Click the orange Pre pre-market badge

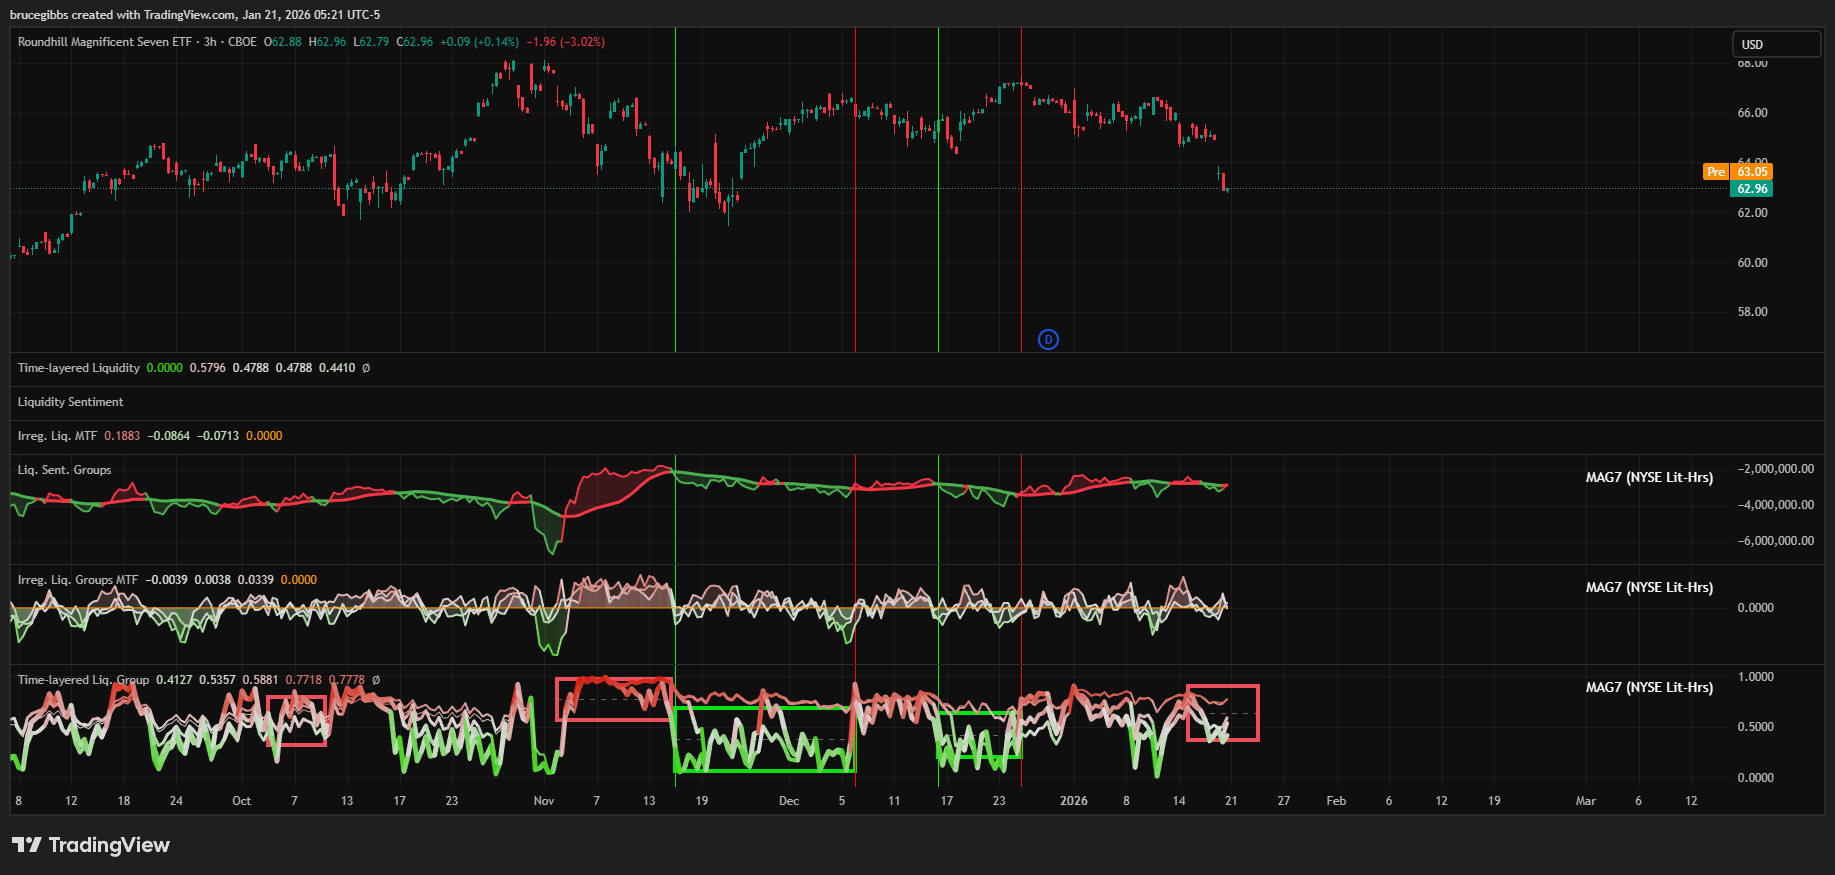click(1716, 172)
